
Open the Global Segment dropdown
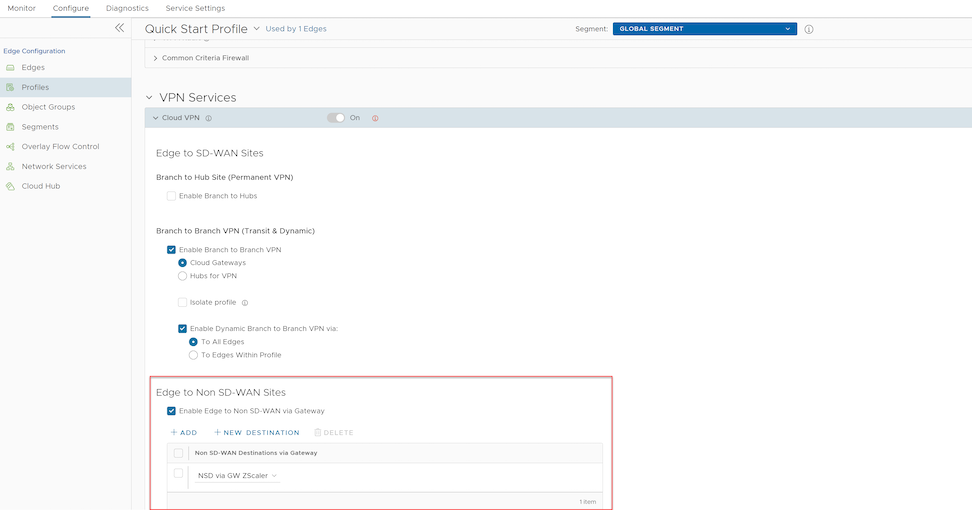coord(704,29)
